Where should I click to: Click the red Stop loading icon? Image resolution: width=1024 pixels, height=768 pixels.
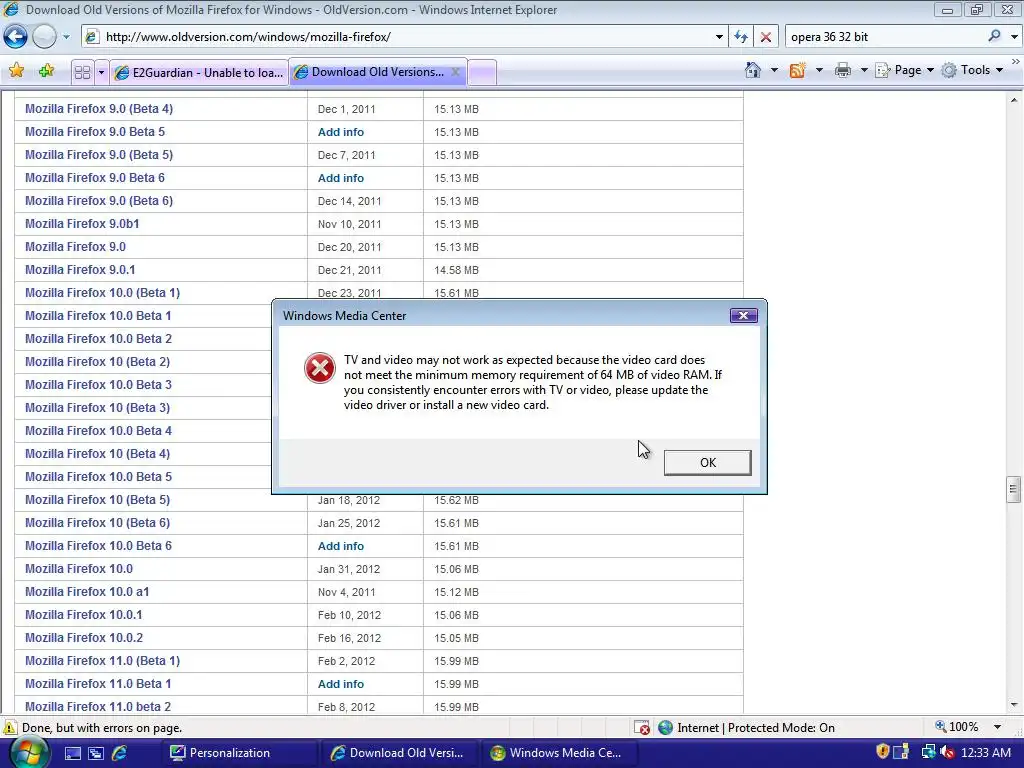[765, 37]
